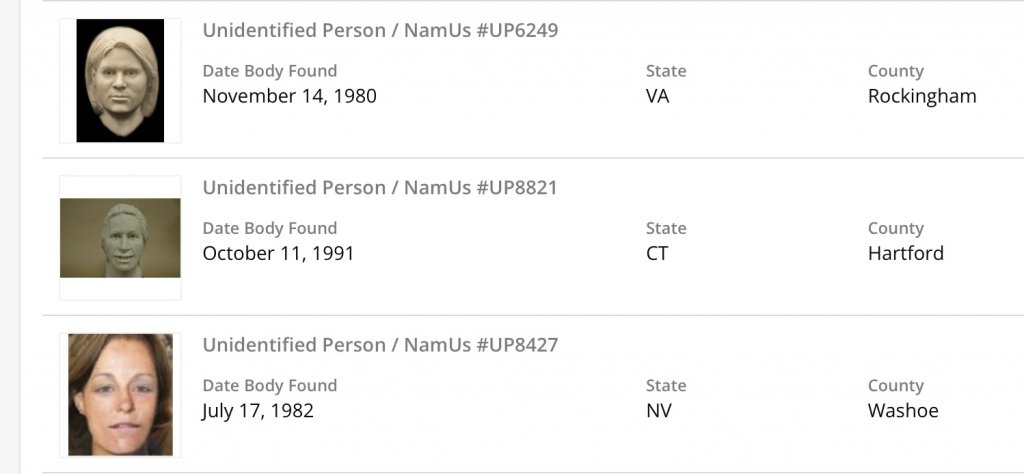Open the Unidentified Person NamUs #UP6249 record
This screenshot has width=1024, height=474.
point(380,30)
